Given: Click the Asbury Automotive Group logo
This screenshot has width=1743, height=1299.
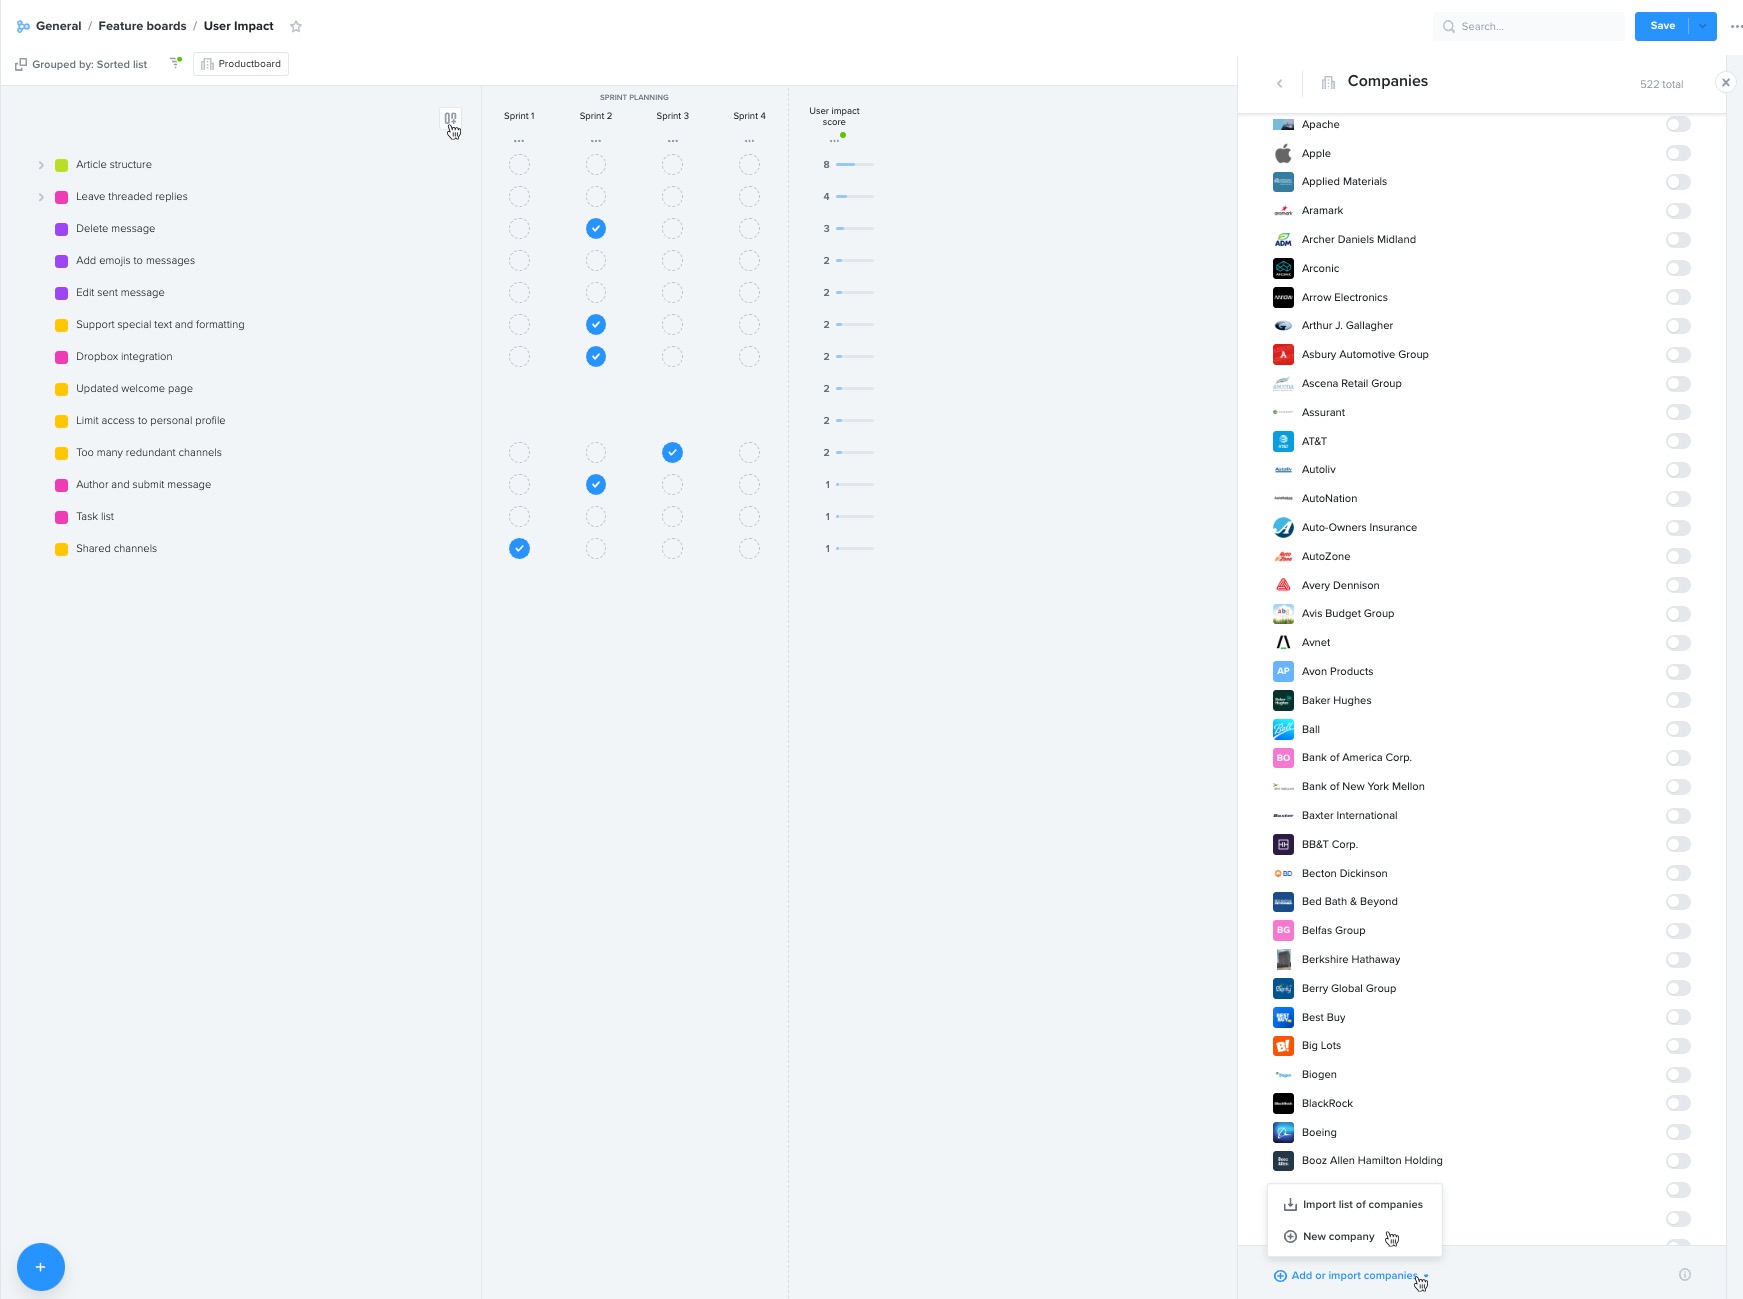Looking at the screenshot, I should [x=1283, y=354].
